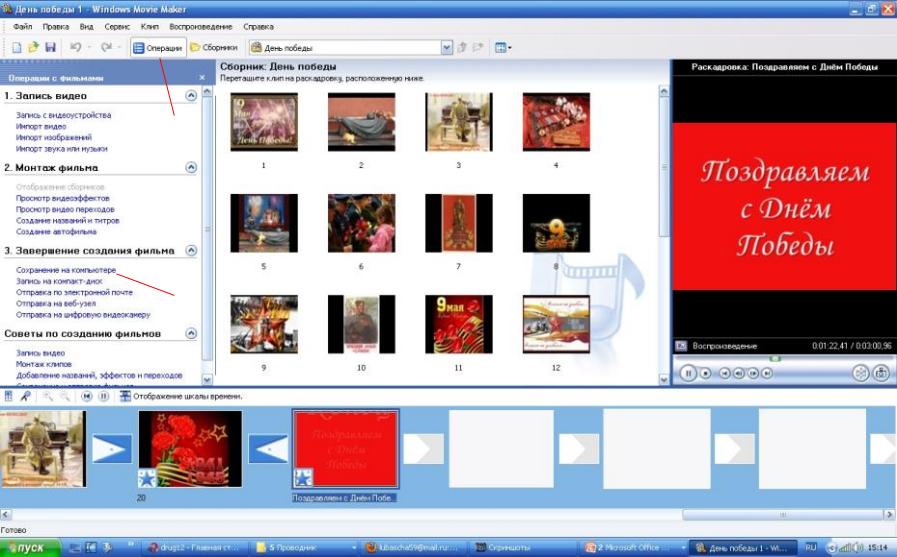The image size is (897, 557).
Task: Click the narrate microphone icon
Action: [25, 396]
